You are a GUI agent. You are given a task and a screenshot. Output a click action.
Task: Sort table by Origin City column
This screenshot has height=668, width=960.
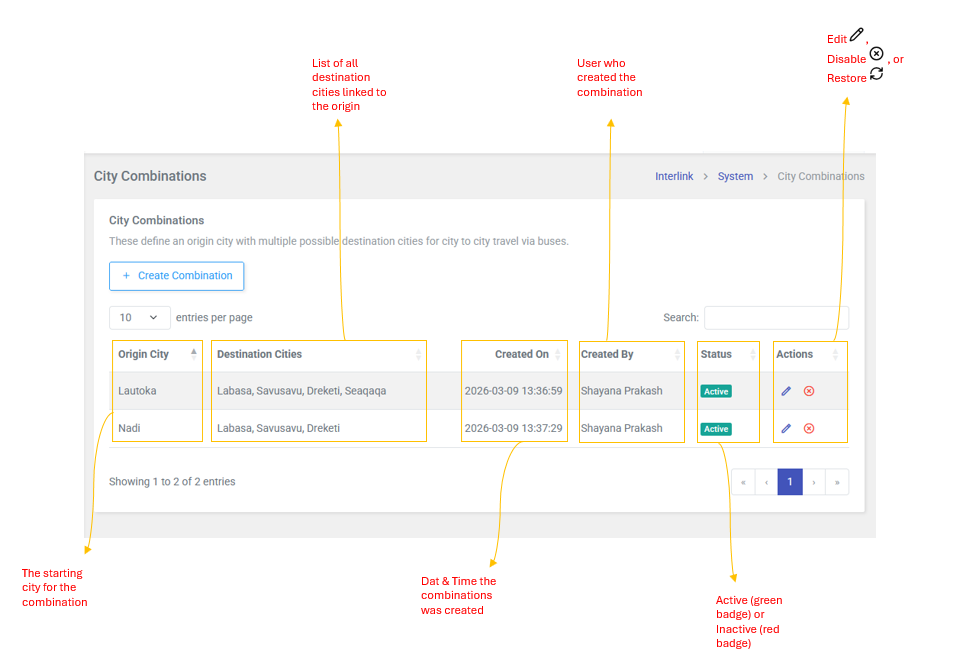tap(144, 354)
